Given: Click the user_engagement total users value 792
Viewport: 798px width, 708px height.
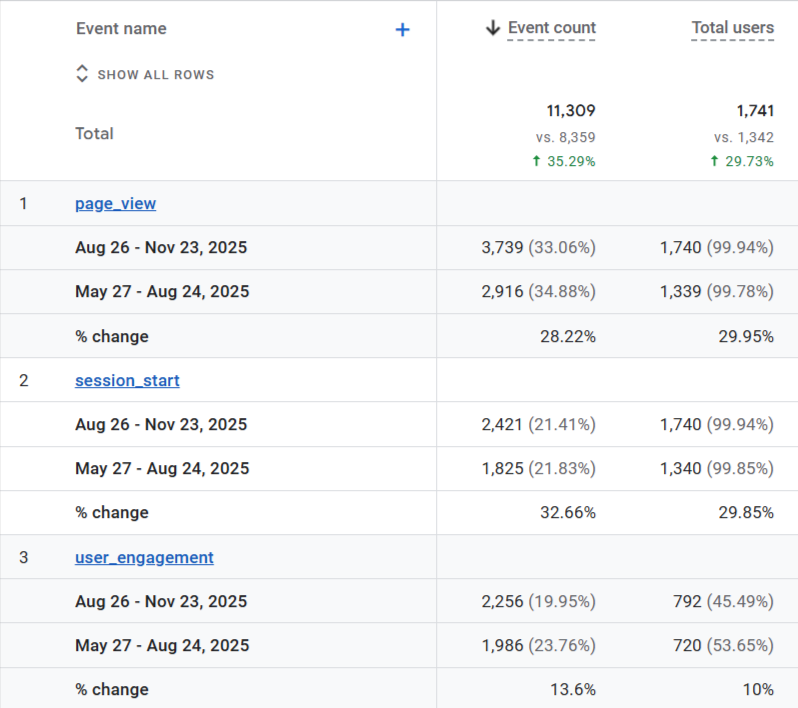Looking at the screenshot, I should coord(687,601).
